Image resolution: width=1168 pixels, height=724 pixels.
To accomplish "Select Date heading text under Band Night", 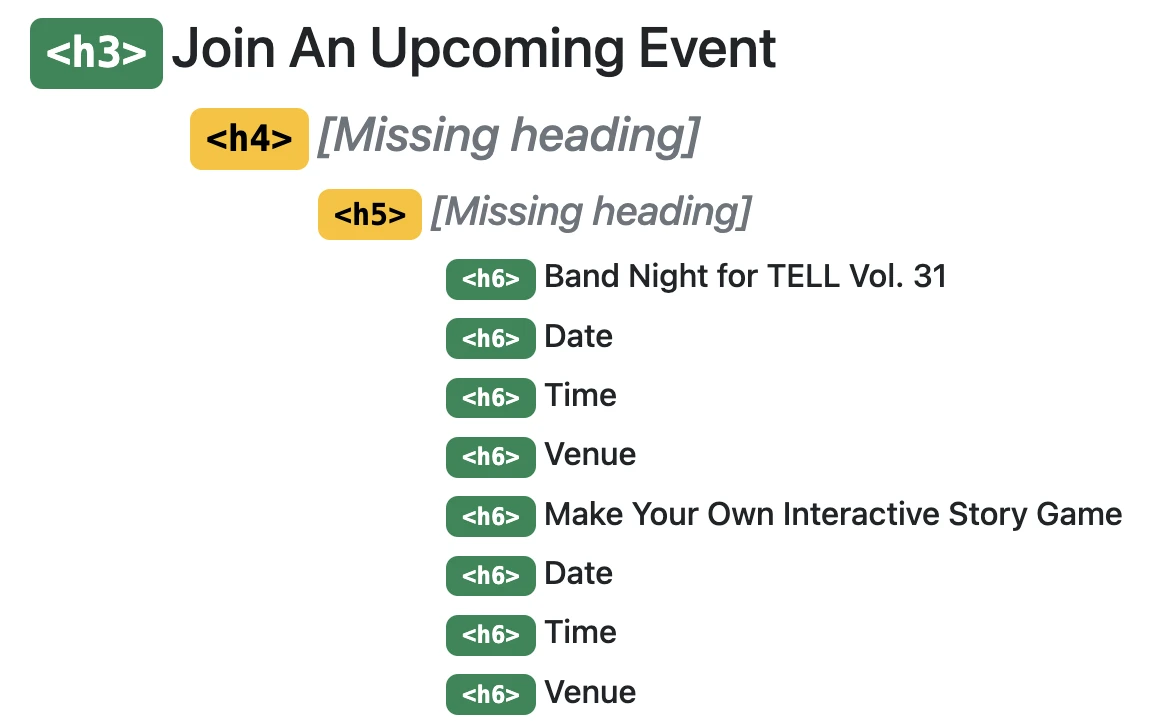I will [x=578, y=337].
